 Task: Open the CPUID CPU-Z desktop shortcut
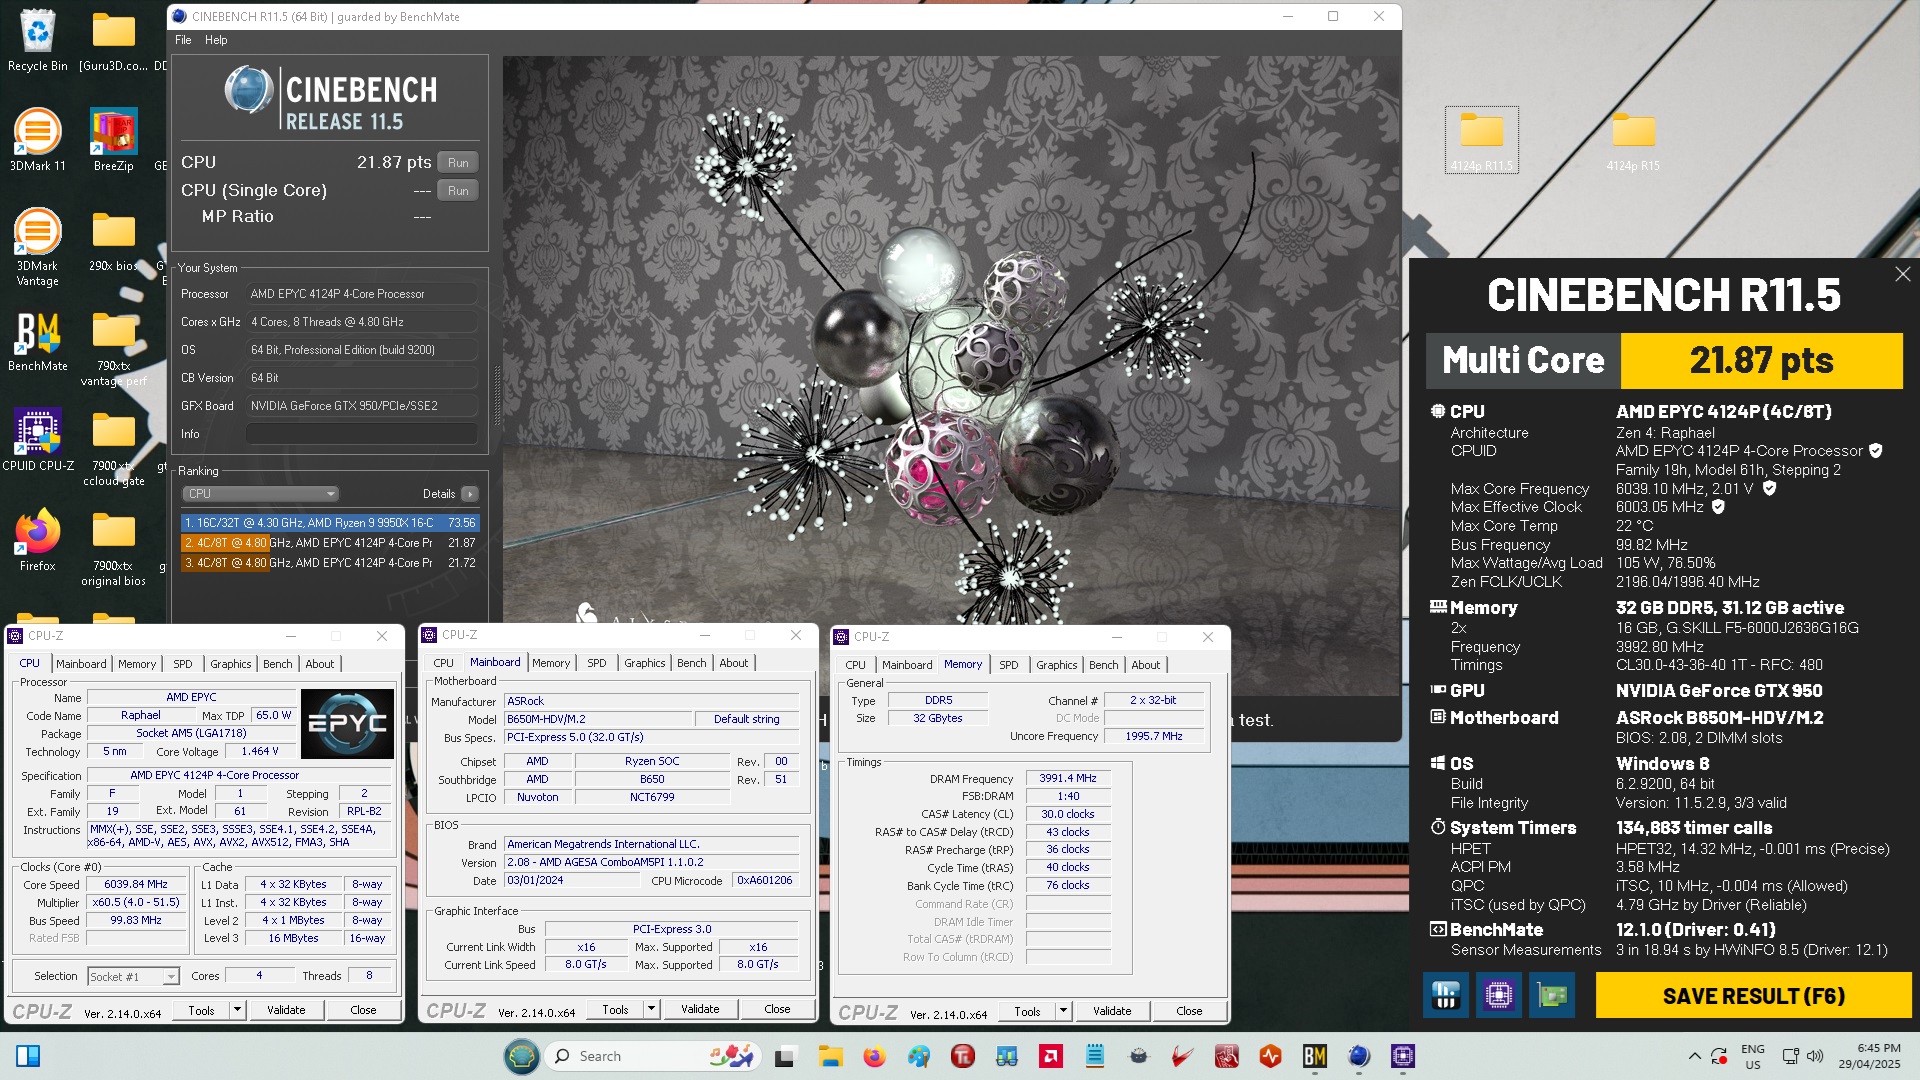37,440
